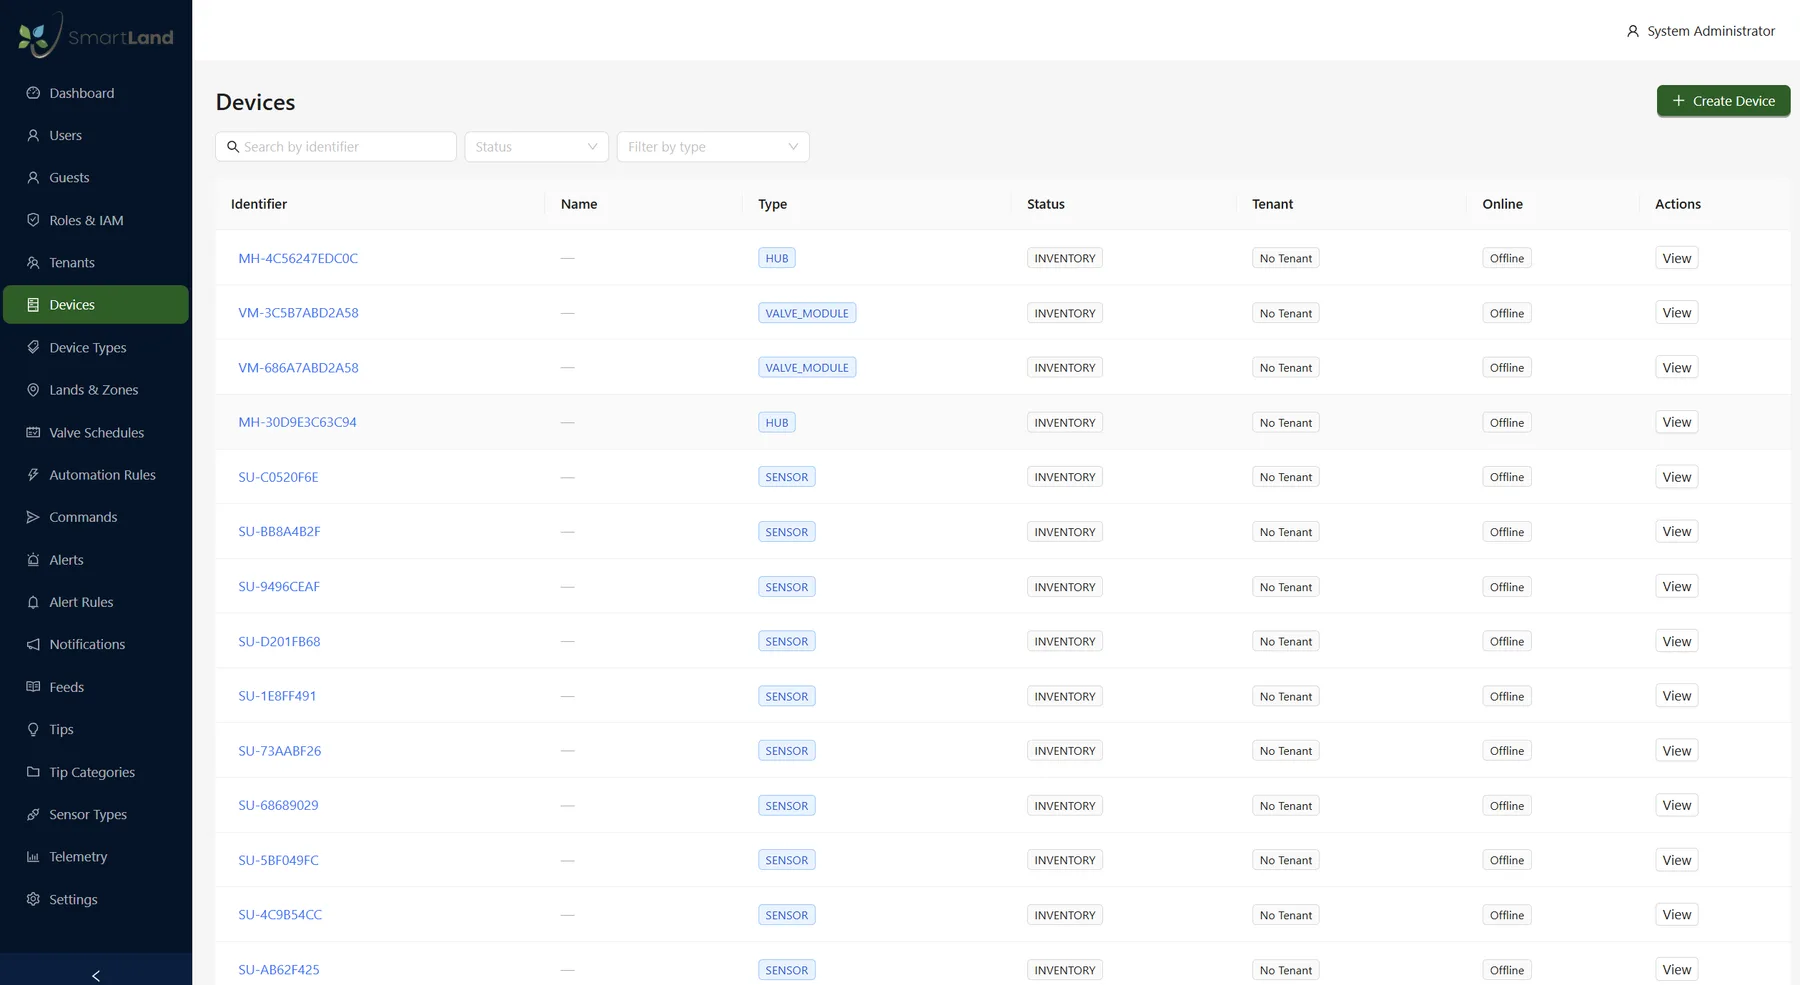This screenshot has width=1800, height=985.
Task: Click the Users icon in sidebar
Action: point(33,135)
